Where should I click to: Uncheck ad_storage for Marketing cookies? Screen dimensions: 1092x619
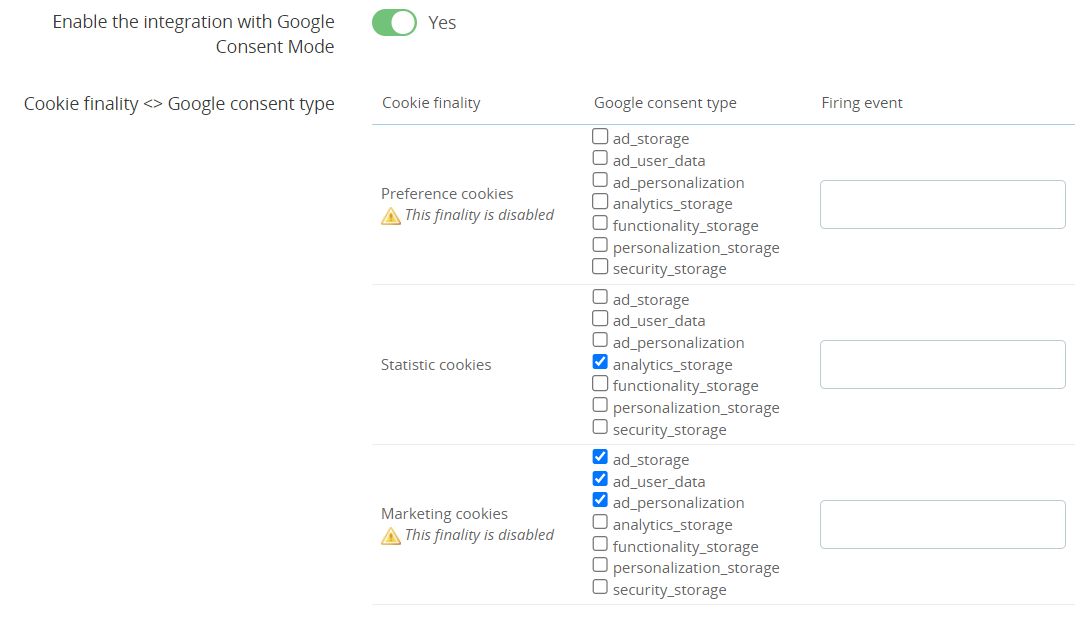click(x=600, y=457)
